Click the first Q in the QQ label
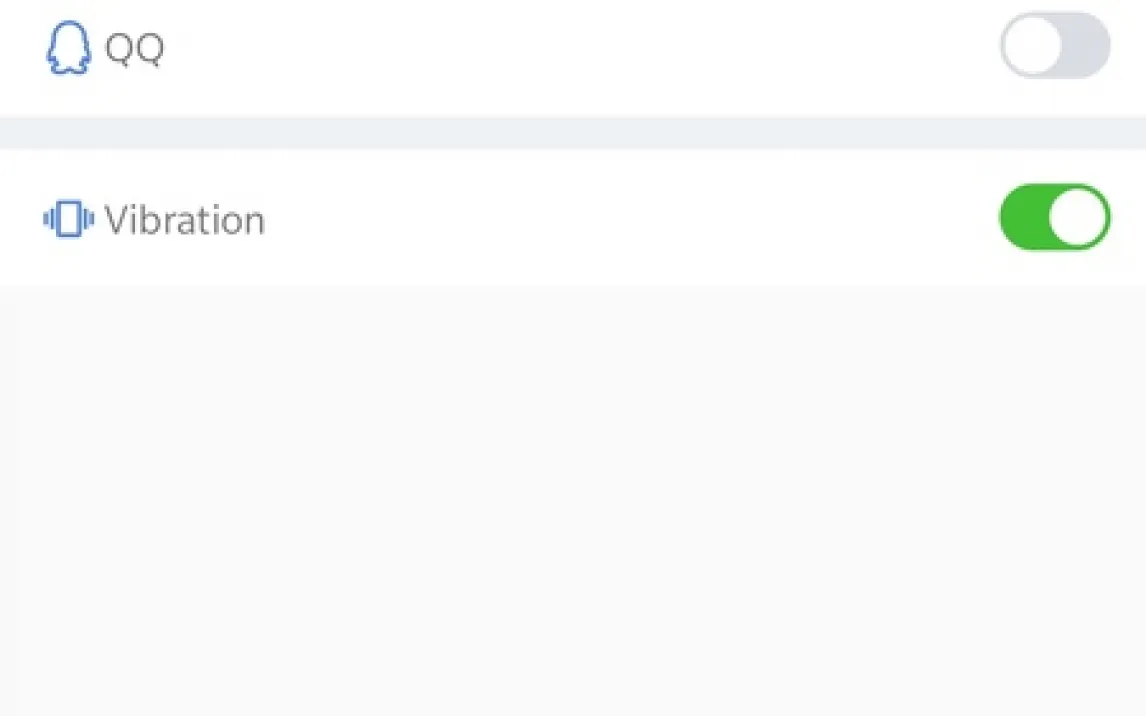Viewport: 1146px width, 716px height. coord(119,48)
